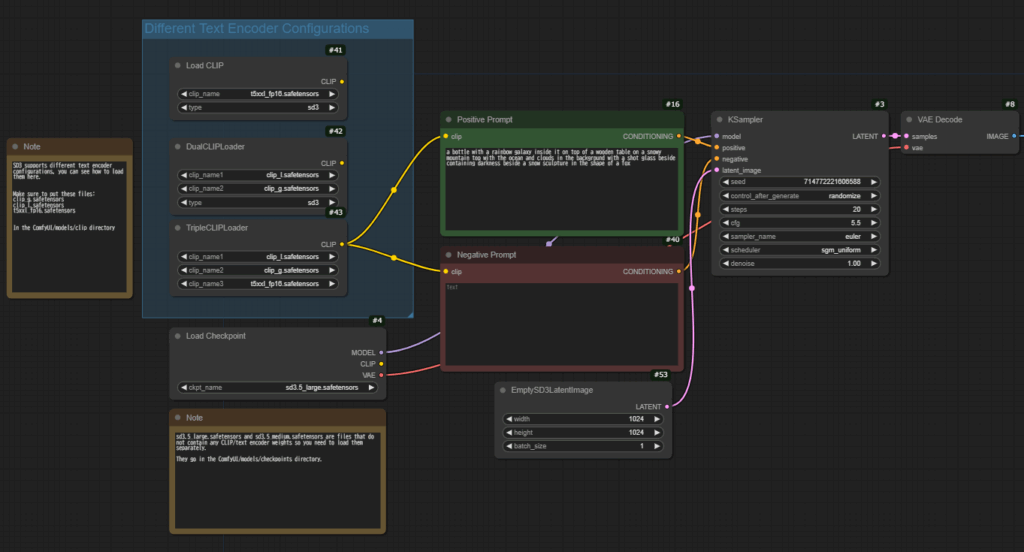Increase batch_size with its right arrow

pyautogui.click(x=657, y=446)
